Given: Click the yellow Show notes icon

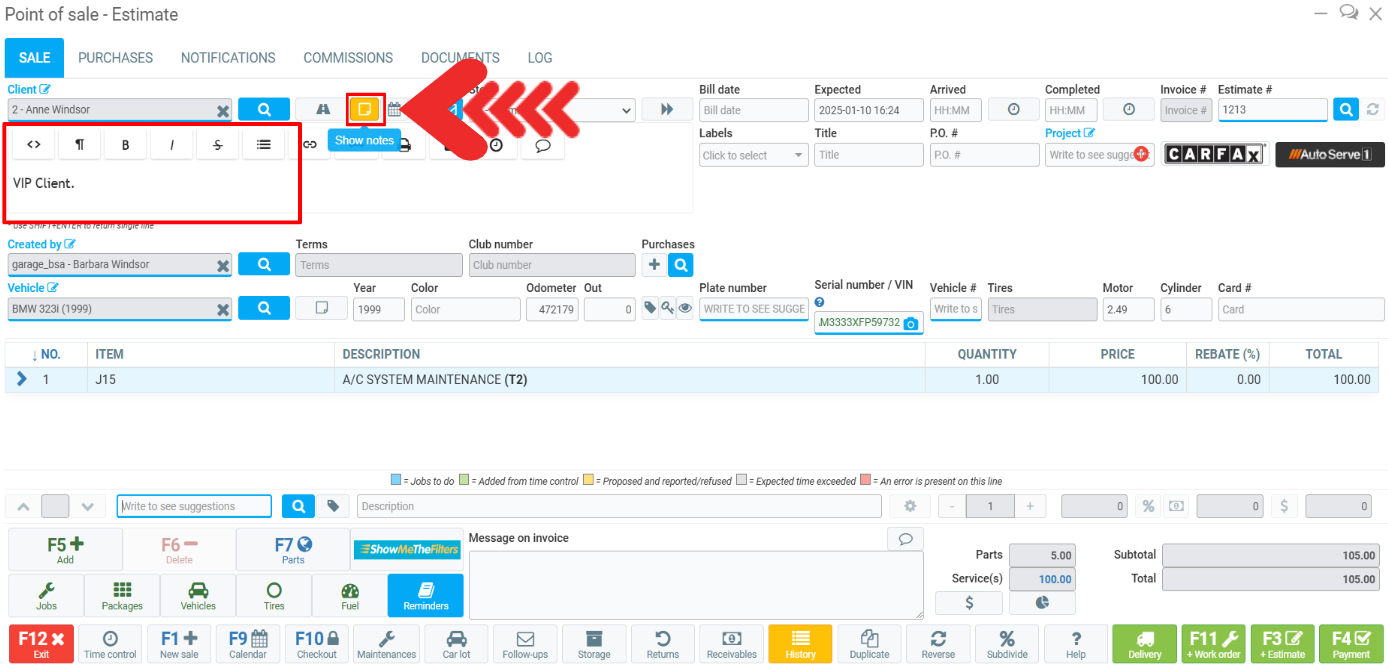Looking at the screenshot, I should 365,109.
